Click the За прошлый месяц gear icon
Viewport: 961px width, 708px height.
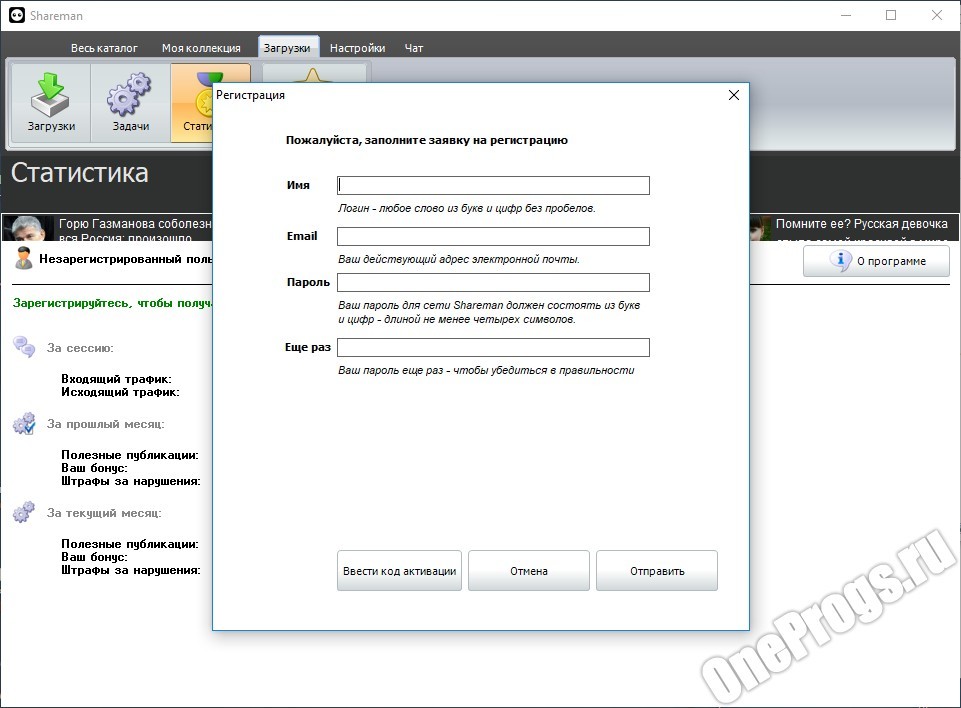(x=25, y=424)
